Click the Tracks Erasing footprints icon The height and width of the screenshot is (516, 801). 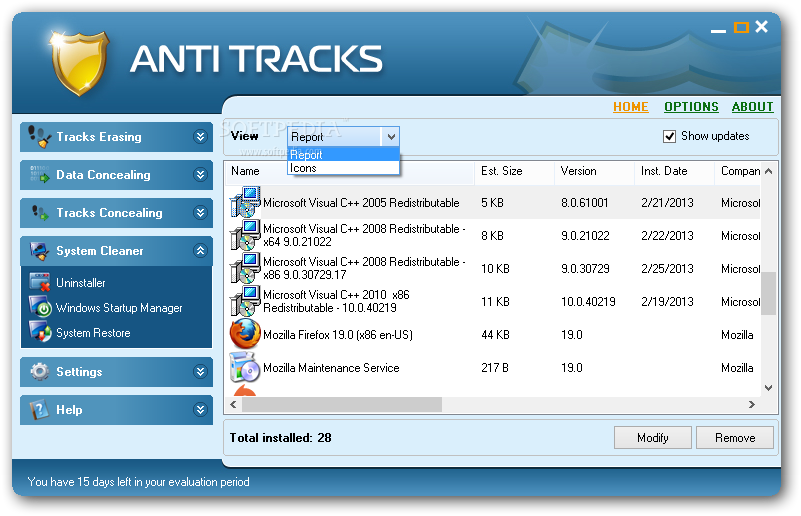tap(39, 136)
